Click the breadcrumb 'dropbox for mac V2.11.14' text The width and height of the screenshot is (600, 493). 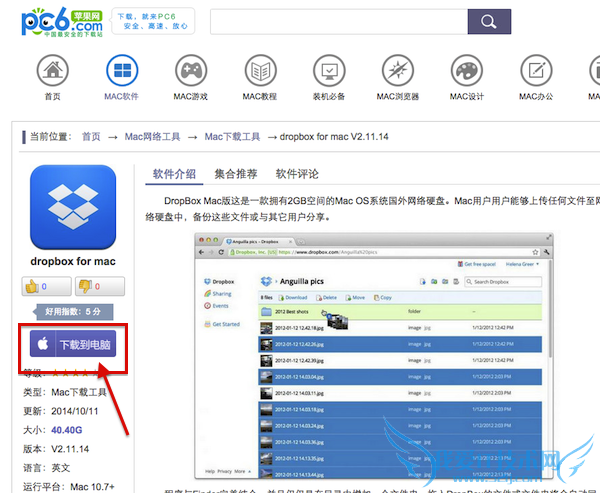click(x=334, y=137)
